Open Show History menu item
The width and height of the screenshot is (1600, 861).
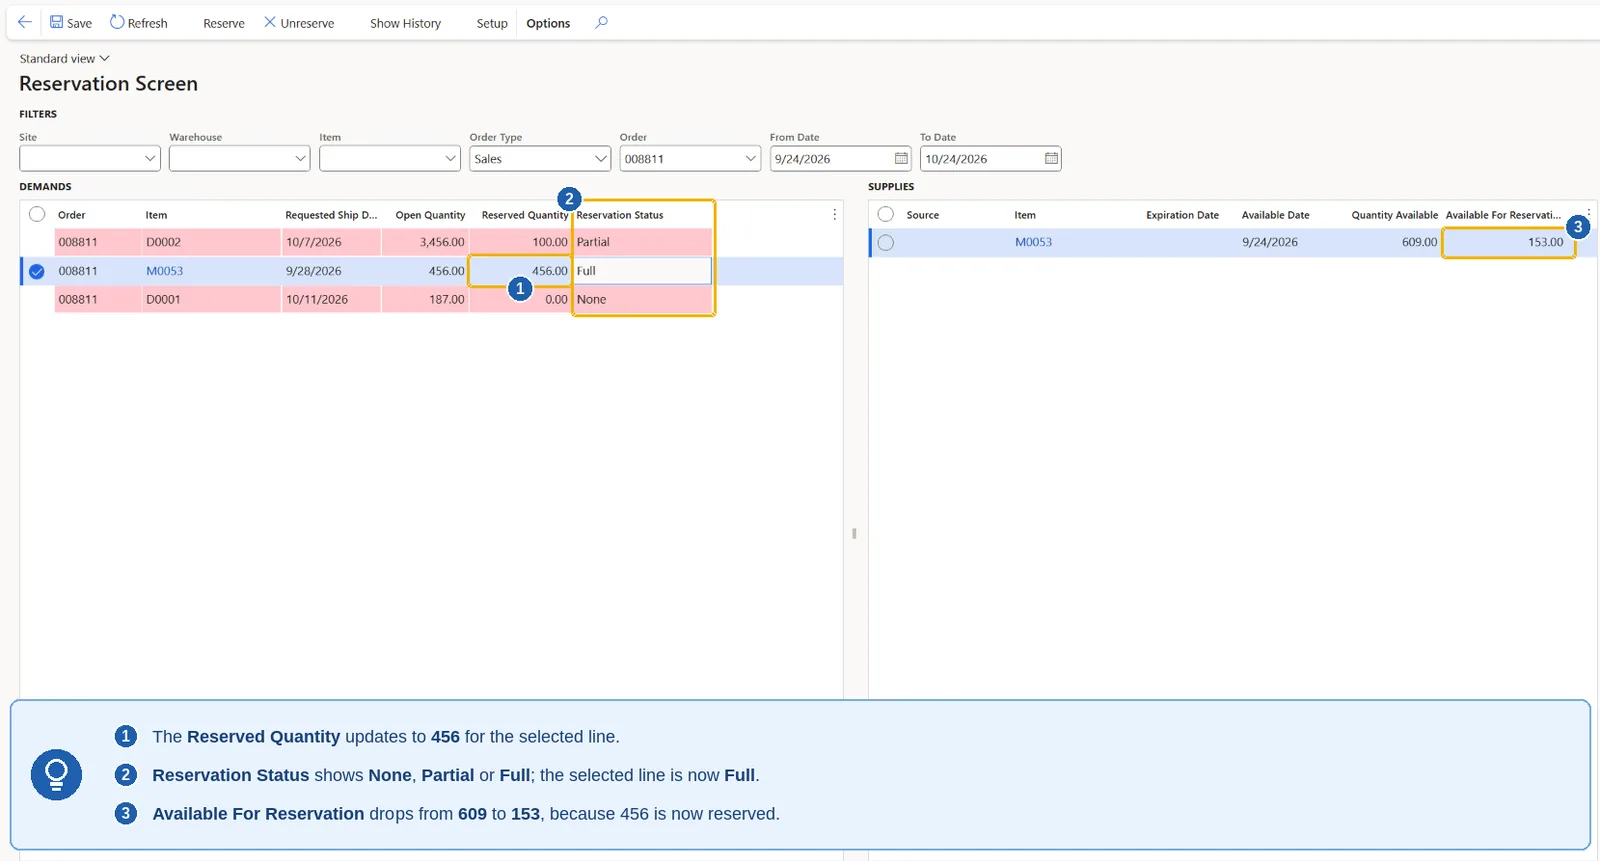tap(405, 23)
